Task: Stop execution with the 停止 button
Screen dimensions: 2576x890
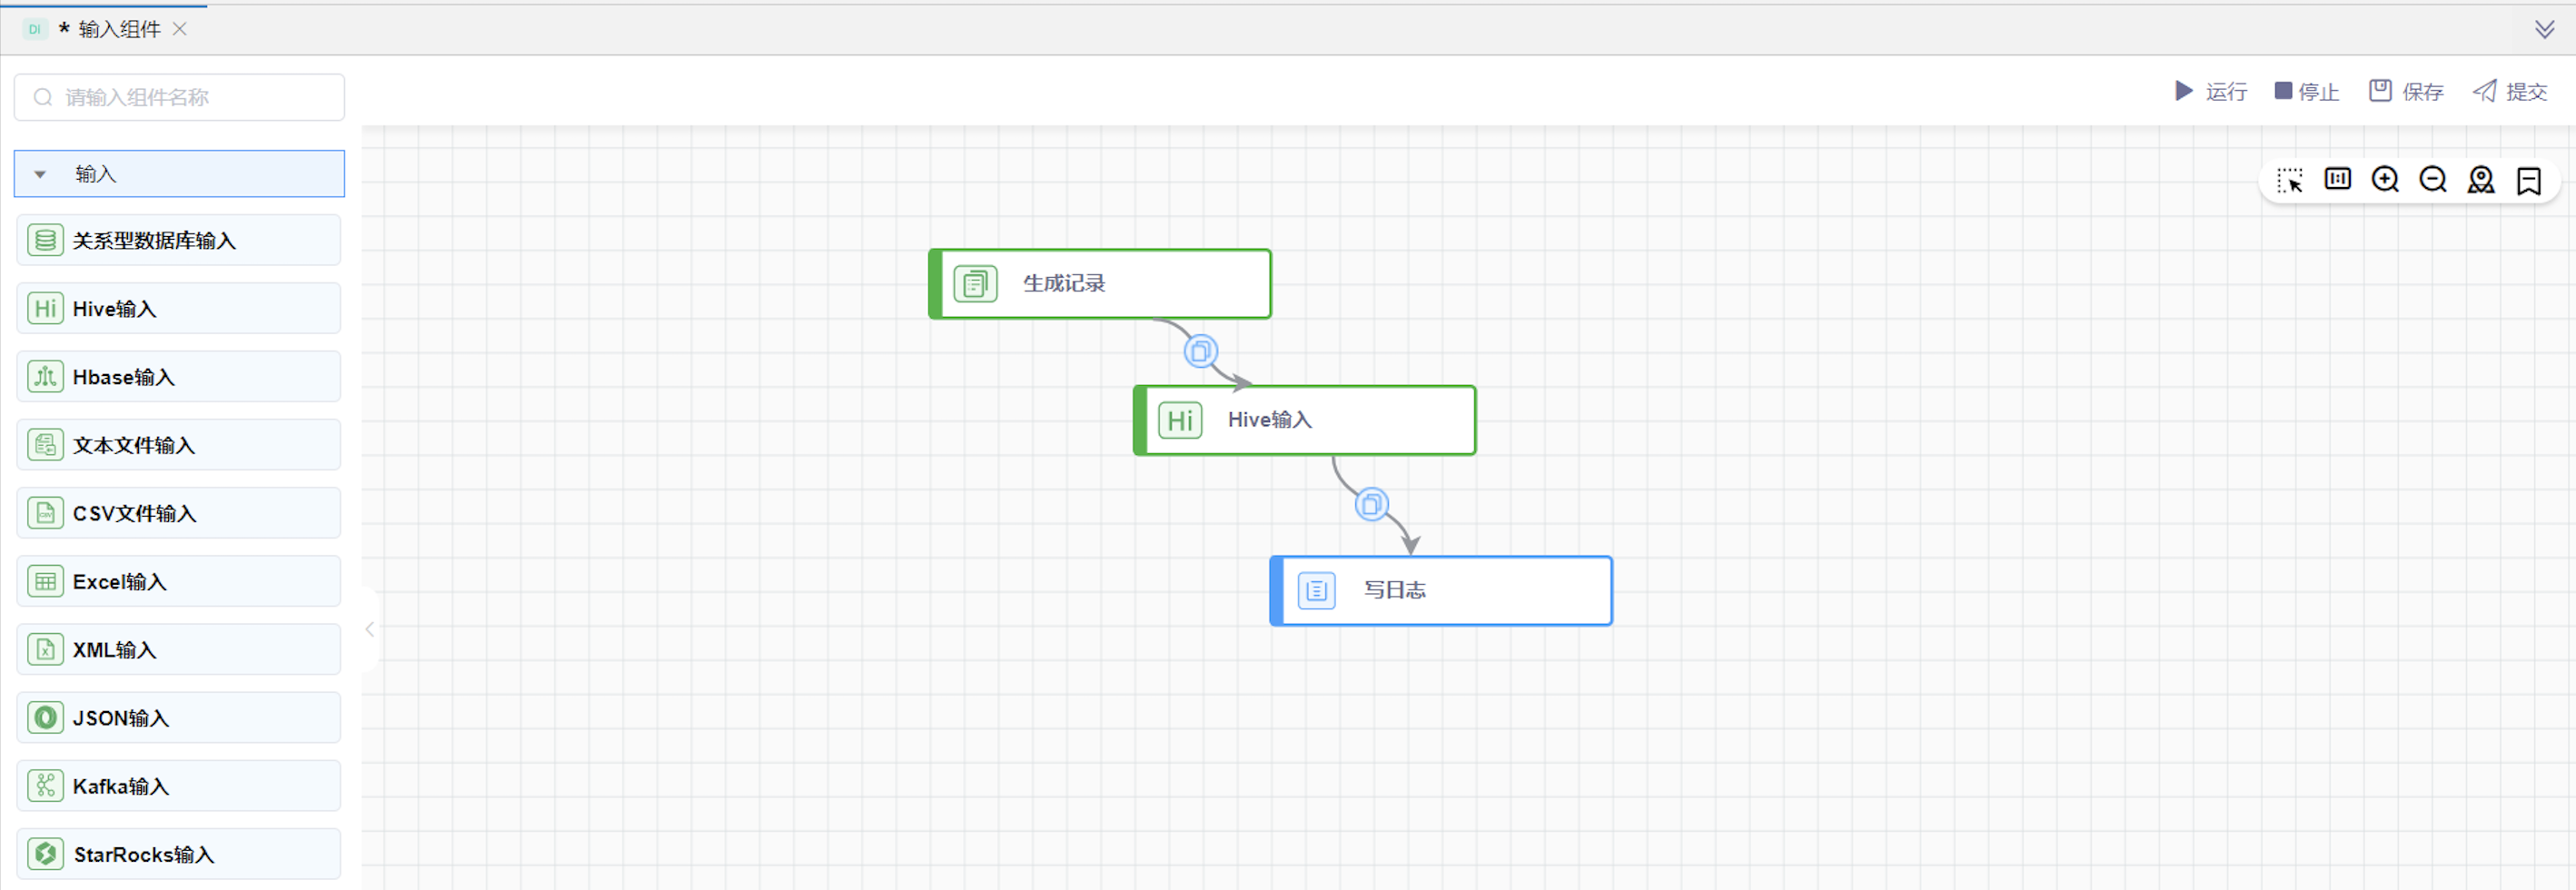Action: coord(2306,92)
